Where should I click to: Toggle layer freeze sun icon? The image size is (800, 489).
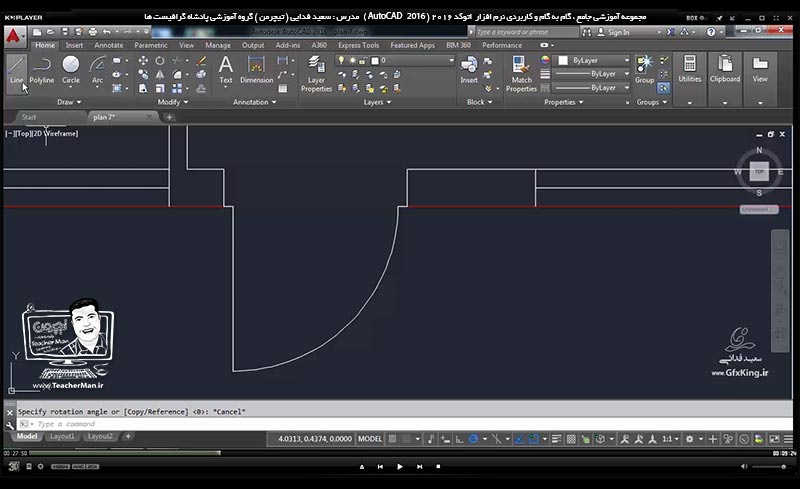[352, 60]
